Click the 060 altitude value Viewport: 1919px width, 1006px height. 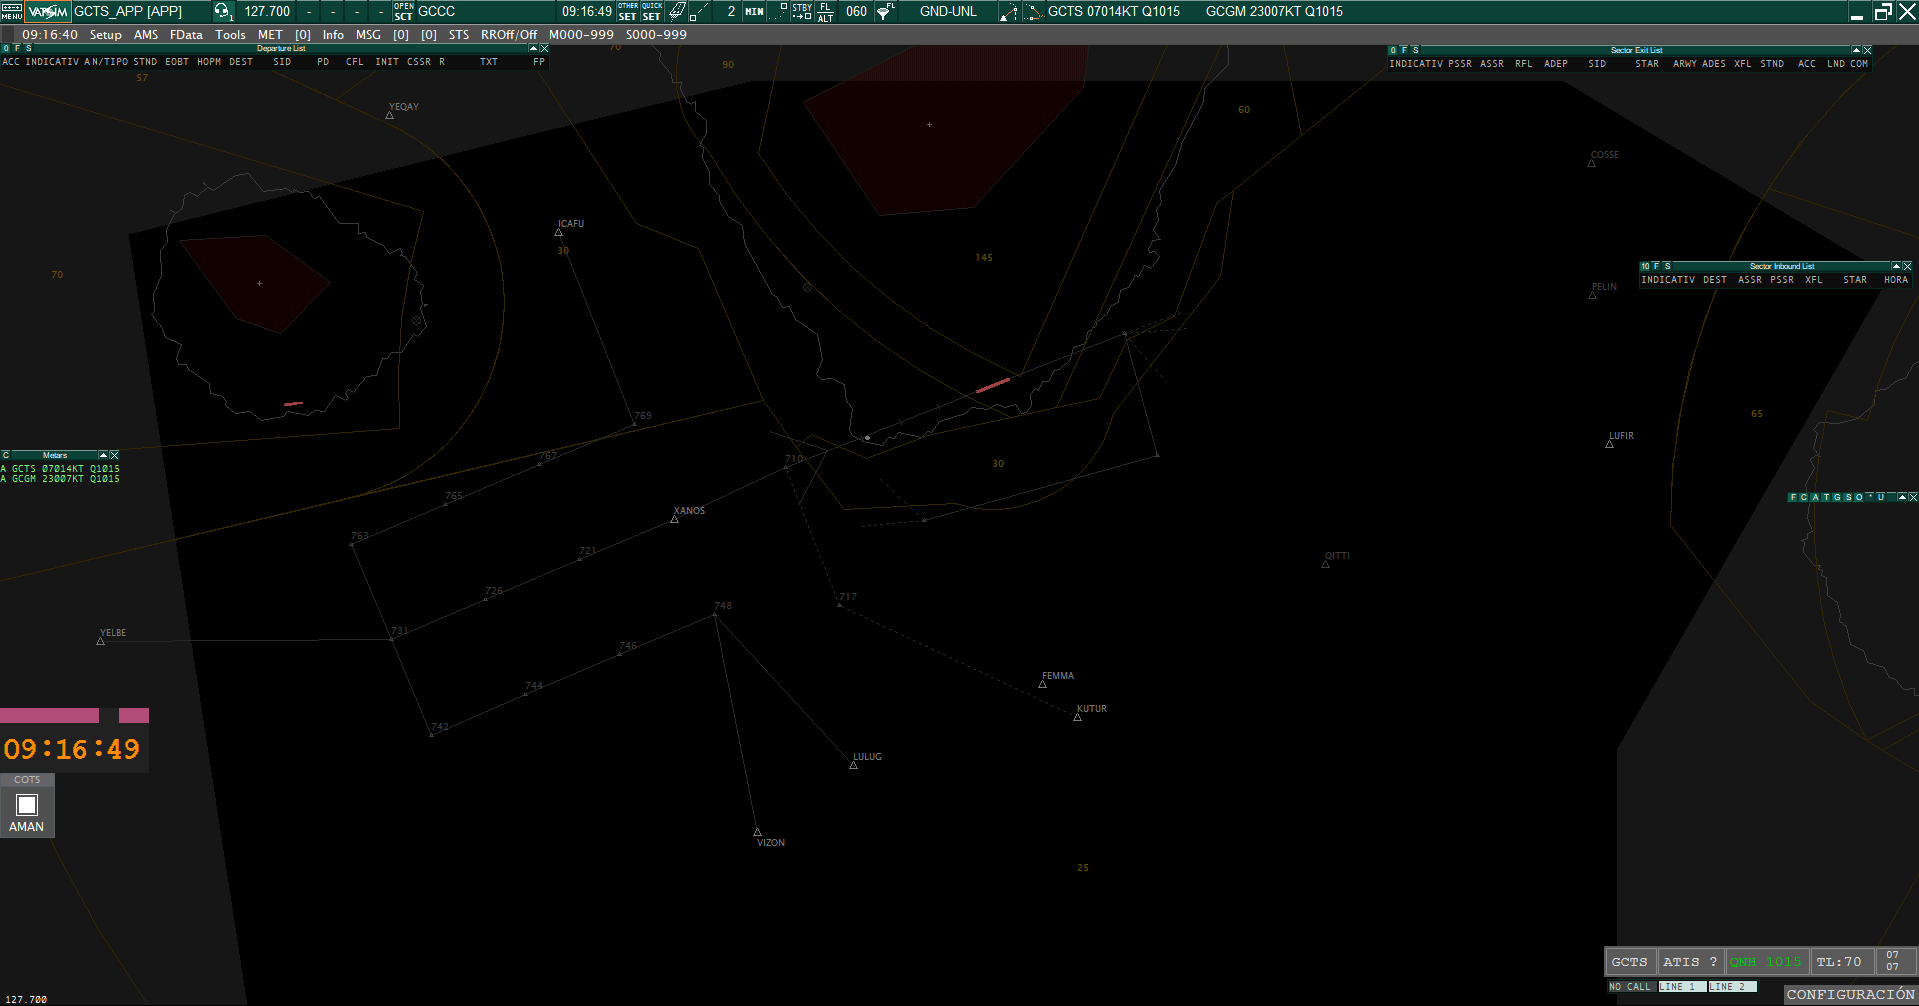(856, 11)
